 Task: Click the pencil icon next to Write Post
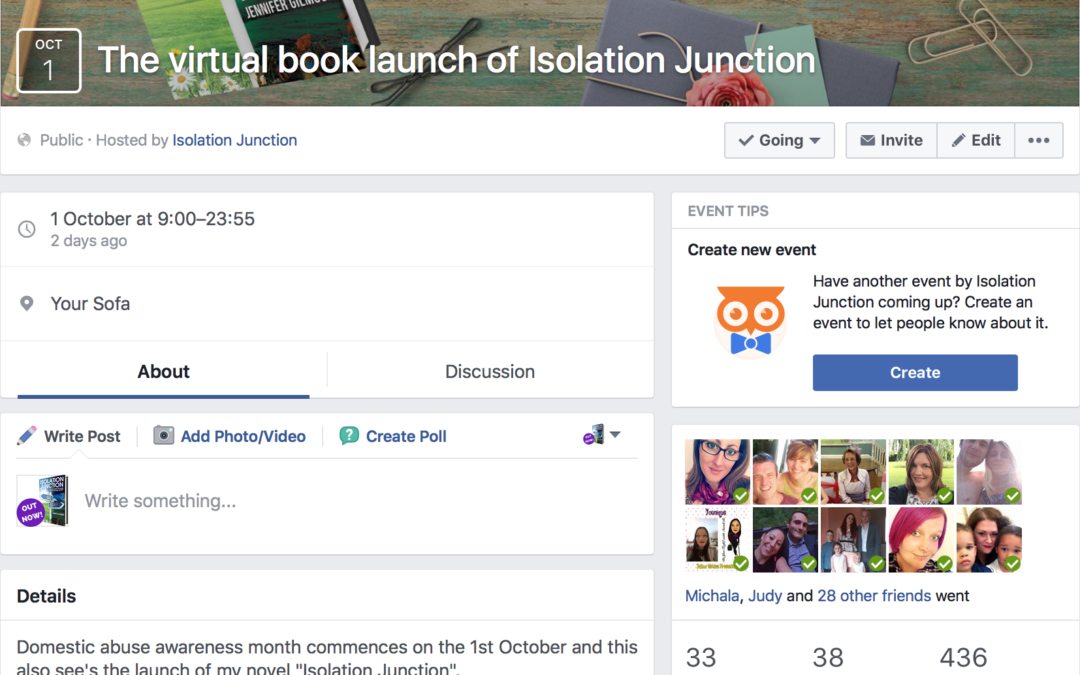pyautogui.click(x=26, y=435)
